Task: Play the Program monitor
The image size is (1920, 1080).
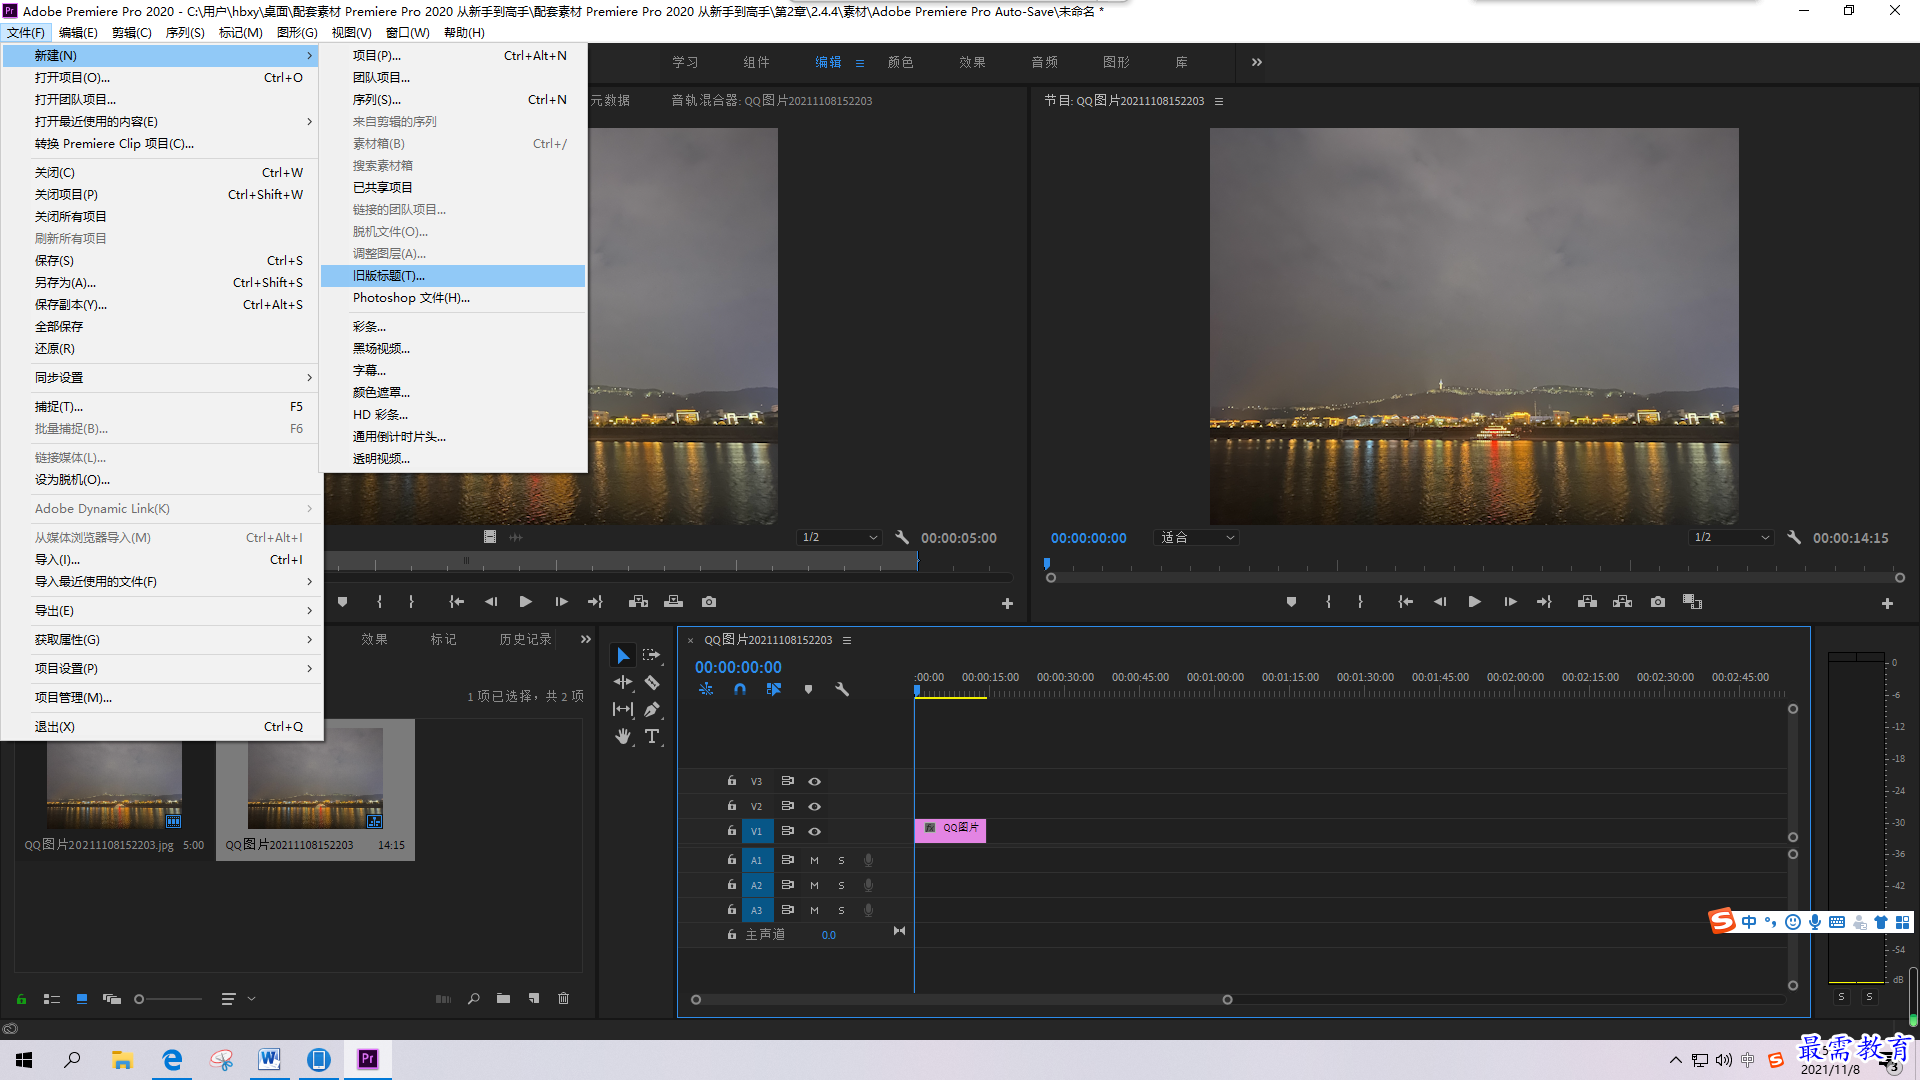Action: [1474, 602]
